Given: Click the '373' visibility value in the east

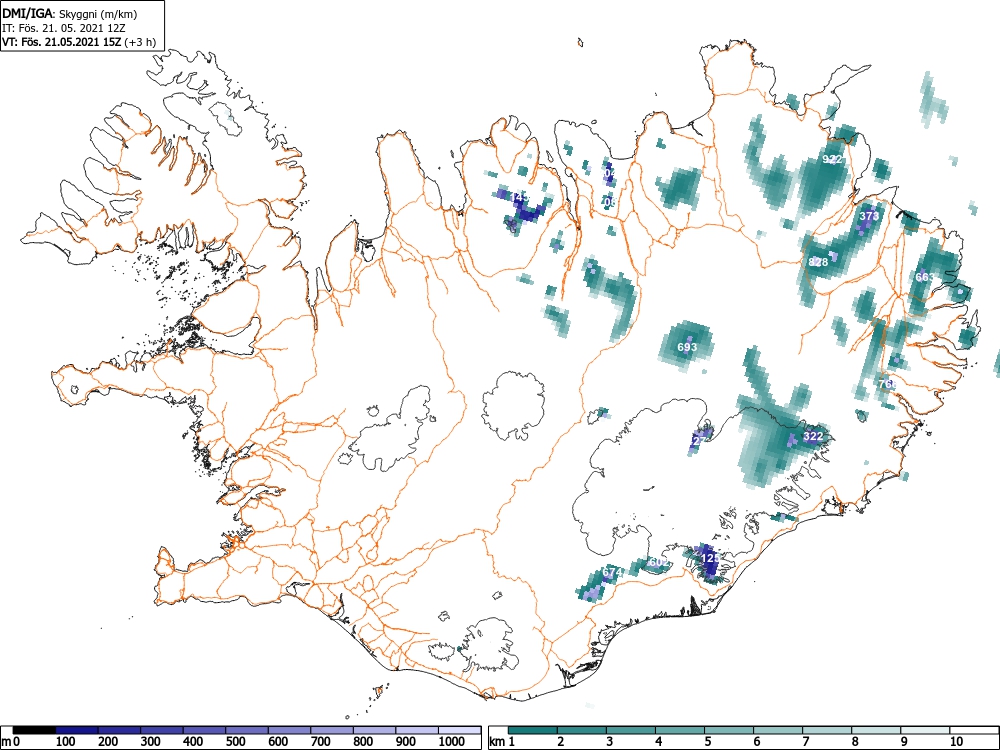Looking at the screenshot, I should coord(869,216).
